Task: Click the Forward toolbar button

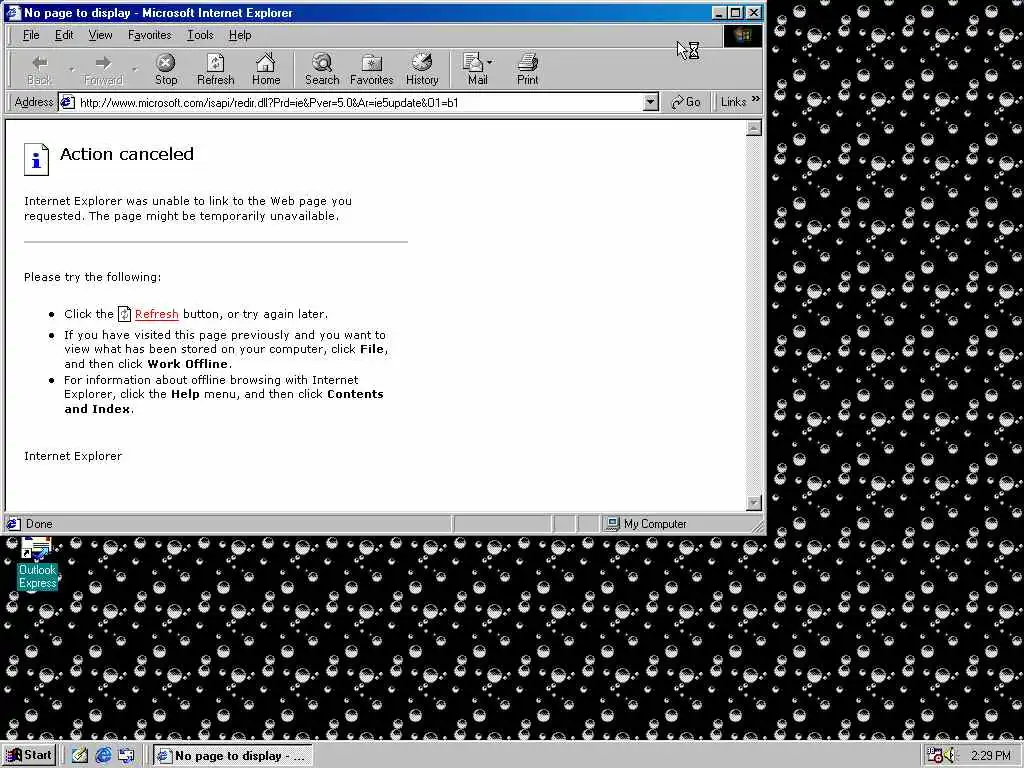Action: pyautogui.click(x=103, y=69)
